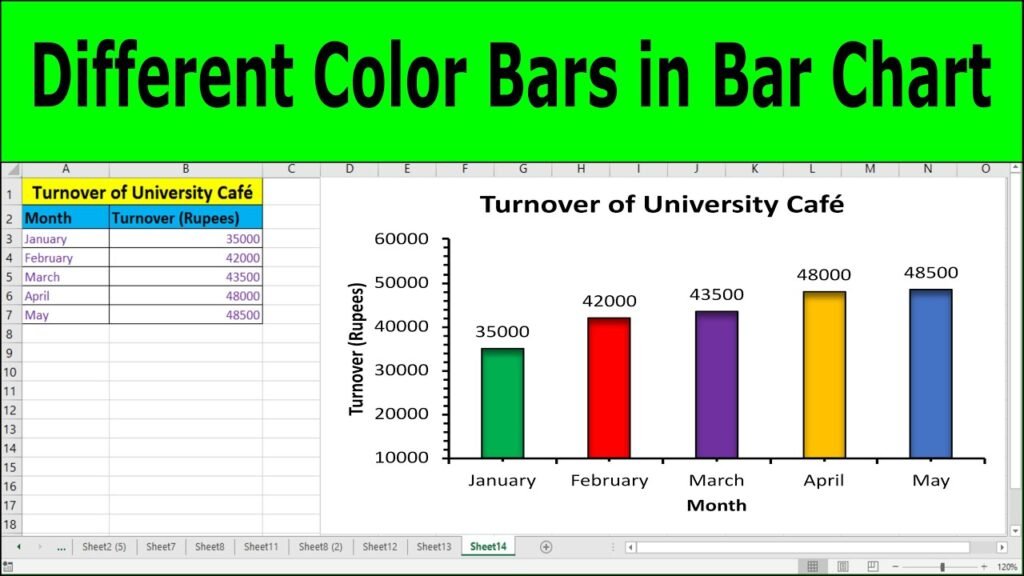
Task: Switch to Sheet8 (2) tab
Action: 319,547
